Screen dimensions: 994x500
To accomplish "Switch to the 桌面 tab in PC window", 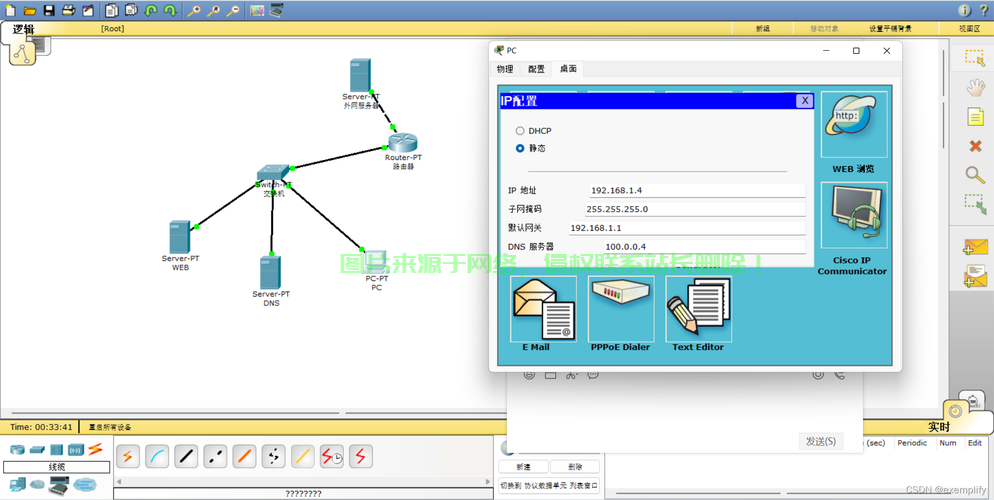I will pyautogui.click(x=568, y=69).
